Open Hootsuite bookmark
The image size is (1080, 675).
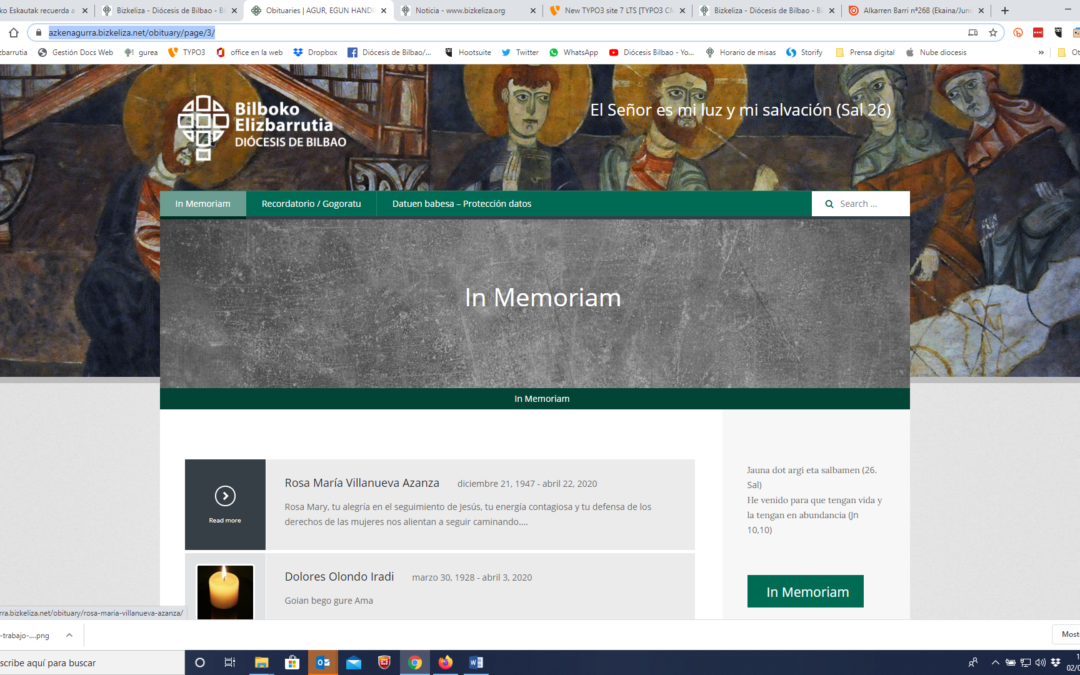468,52
